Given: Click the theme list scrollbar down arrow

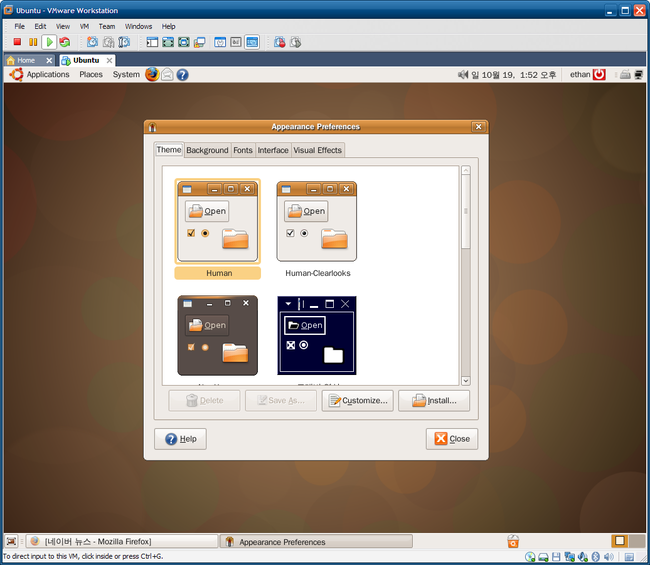Looking at the screenshot, I should click(466, 381).
